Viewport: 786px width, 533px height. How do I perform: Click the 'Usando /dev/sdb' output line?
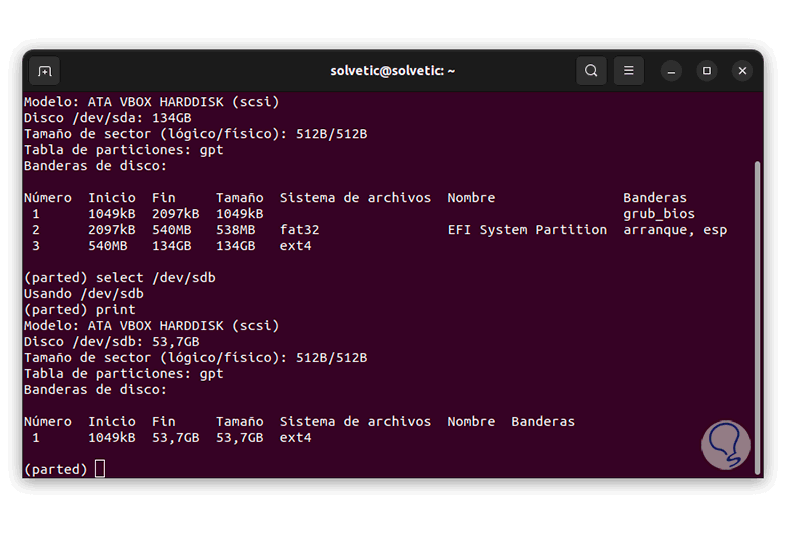83,294
